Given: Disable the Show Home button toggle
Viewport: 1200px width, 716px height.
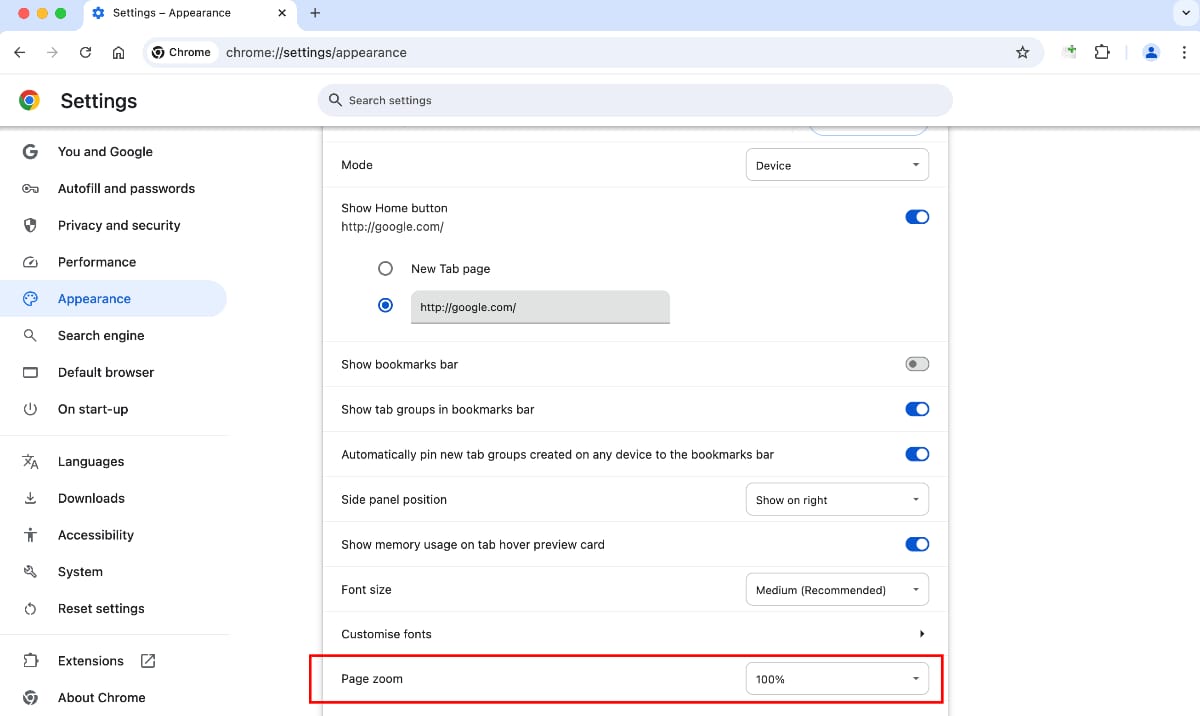Looking at the screenshot, I should 917,216.
